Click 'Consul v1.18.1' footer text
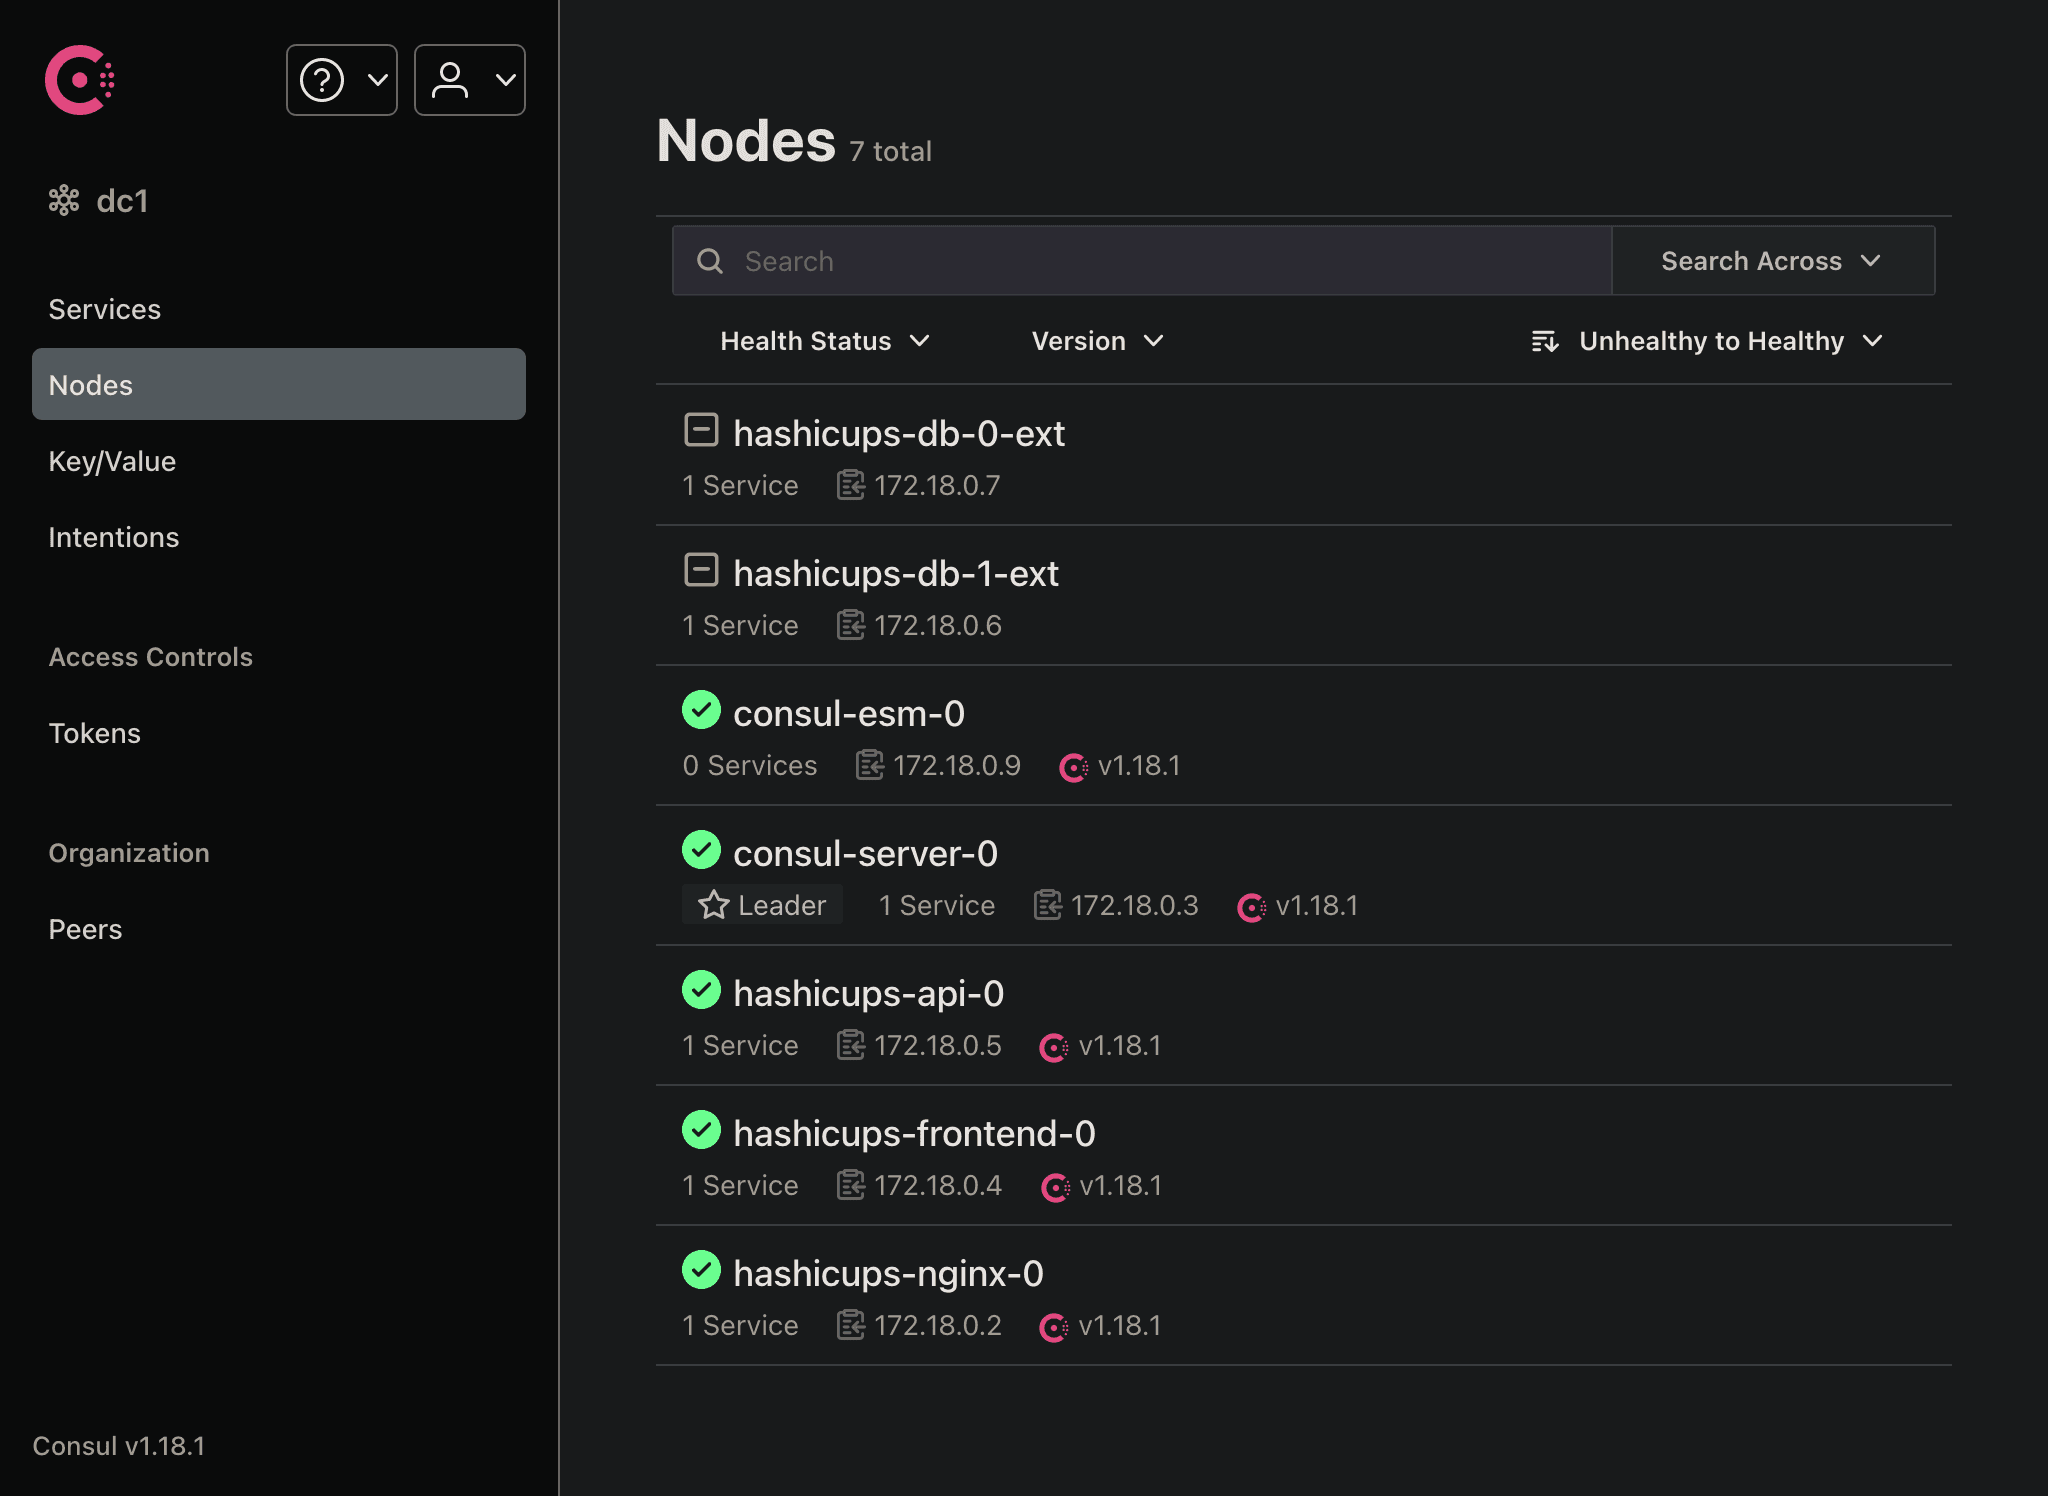This screenshot has height=1496, width=2048. point(119,1446)
